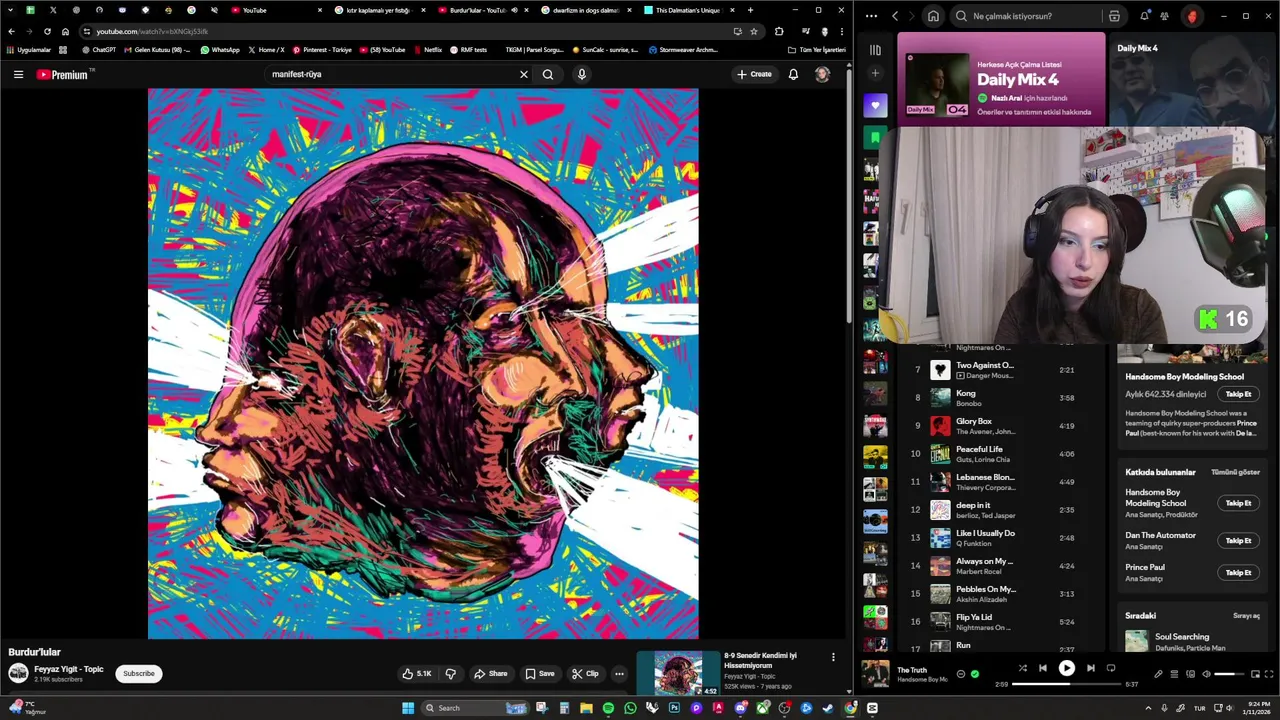Toggle Spotify repeat
The width and height of the screenshot is (1280, 720).
coord(1111,668)
